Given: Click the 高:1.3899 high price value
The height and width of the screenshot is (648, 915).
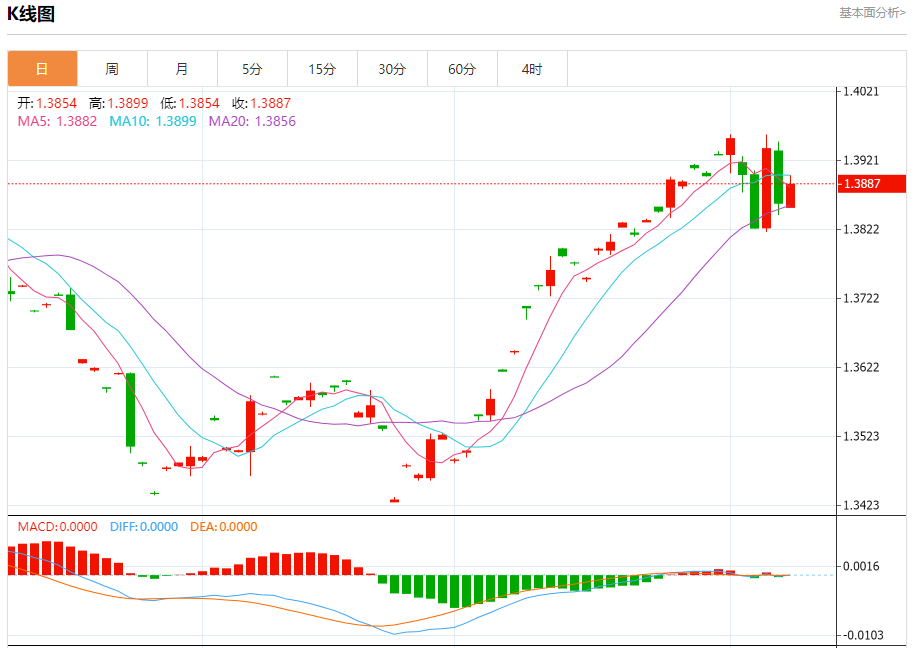Looking at the screenshot, I should [x=118, y=103].
